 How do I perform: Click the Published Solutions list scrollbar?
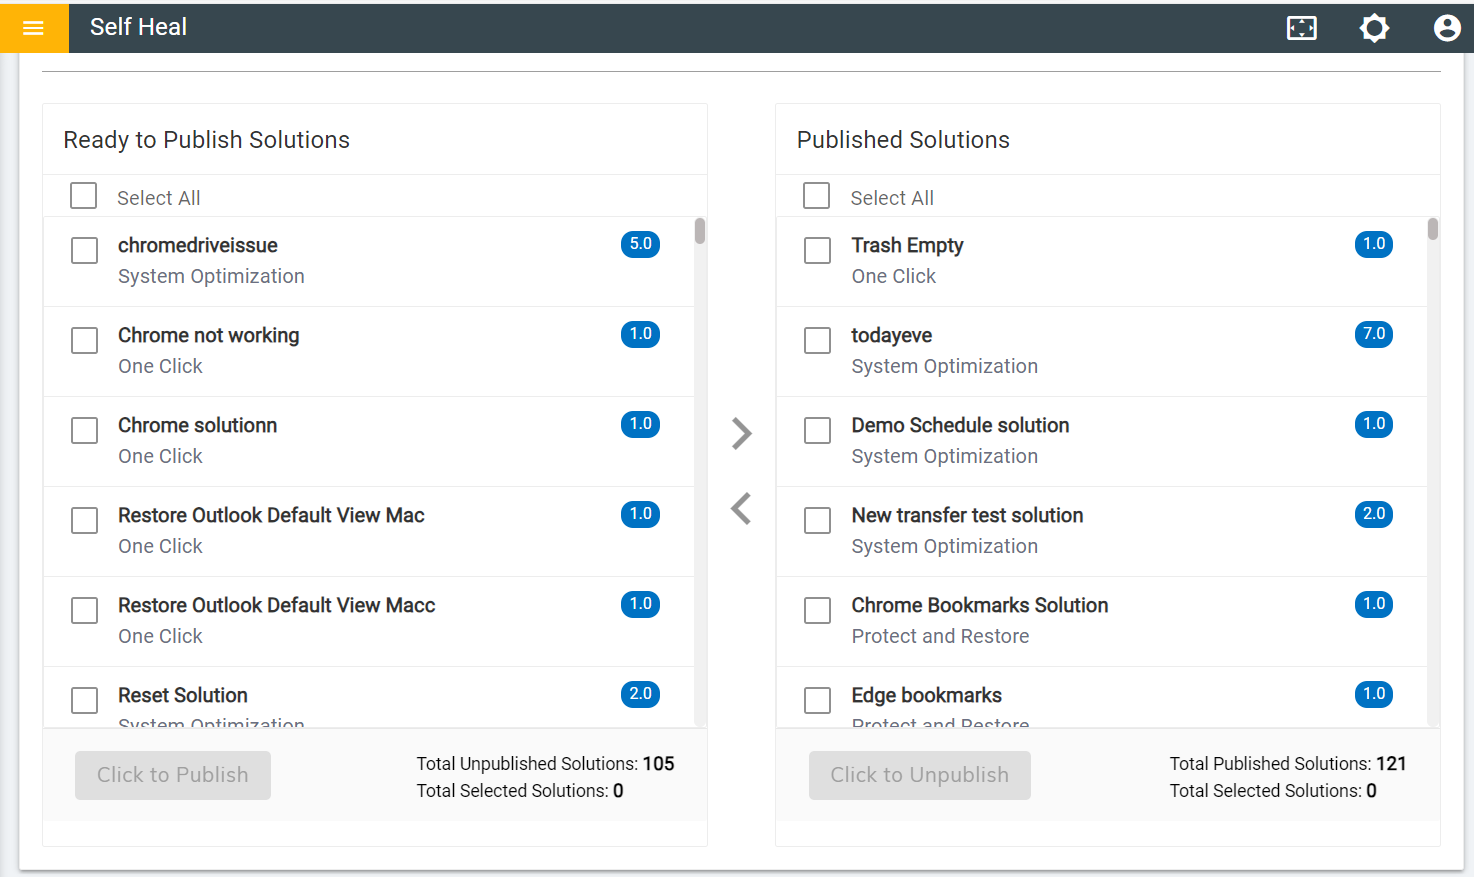coord(1433,230)
